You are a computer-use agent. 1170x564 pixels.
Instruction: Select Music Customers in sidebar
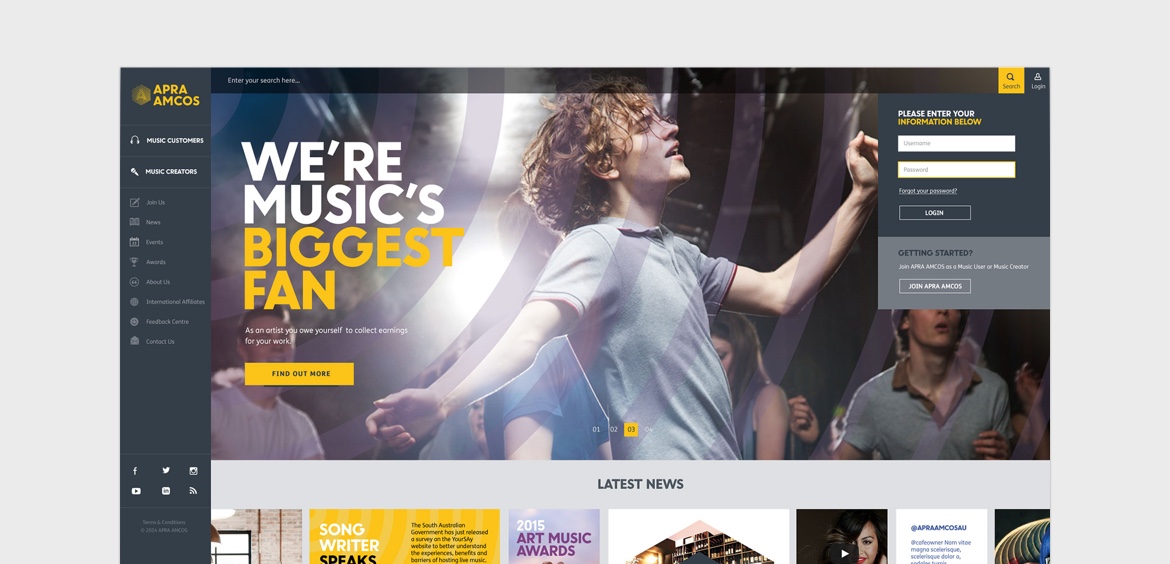pyautogui.click(x=166, y=140)
